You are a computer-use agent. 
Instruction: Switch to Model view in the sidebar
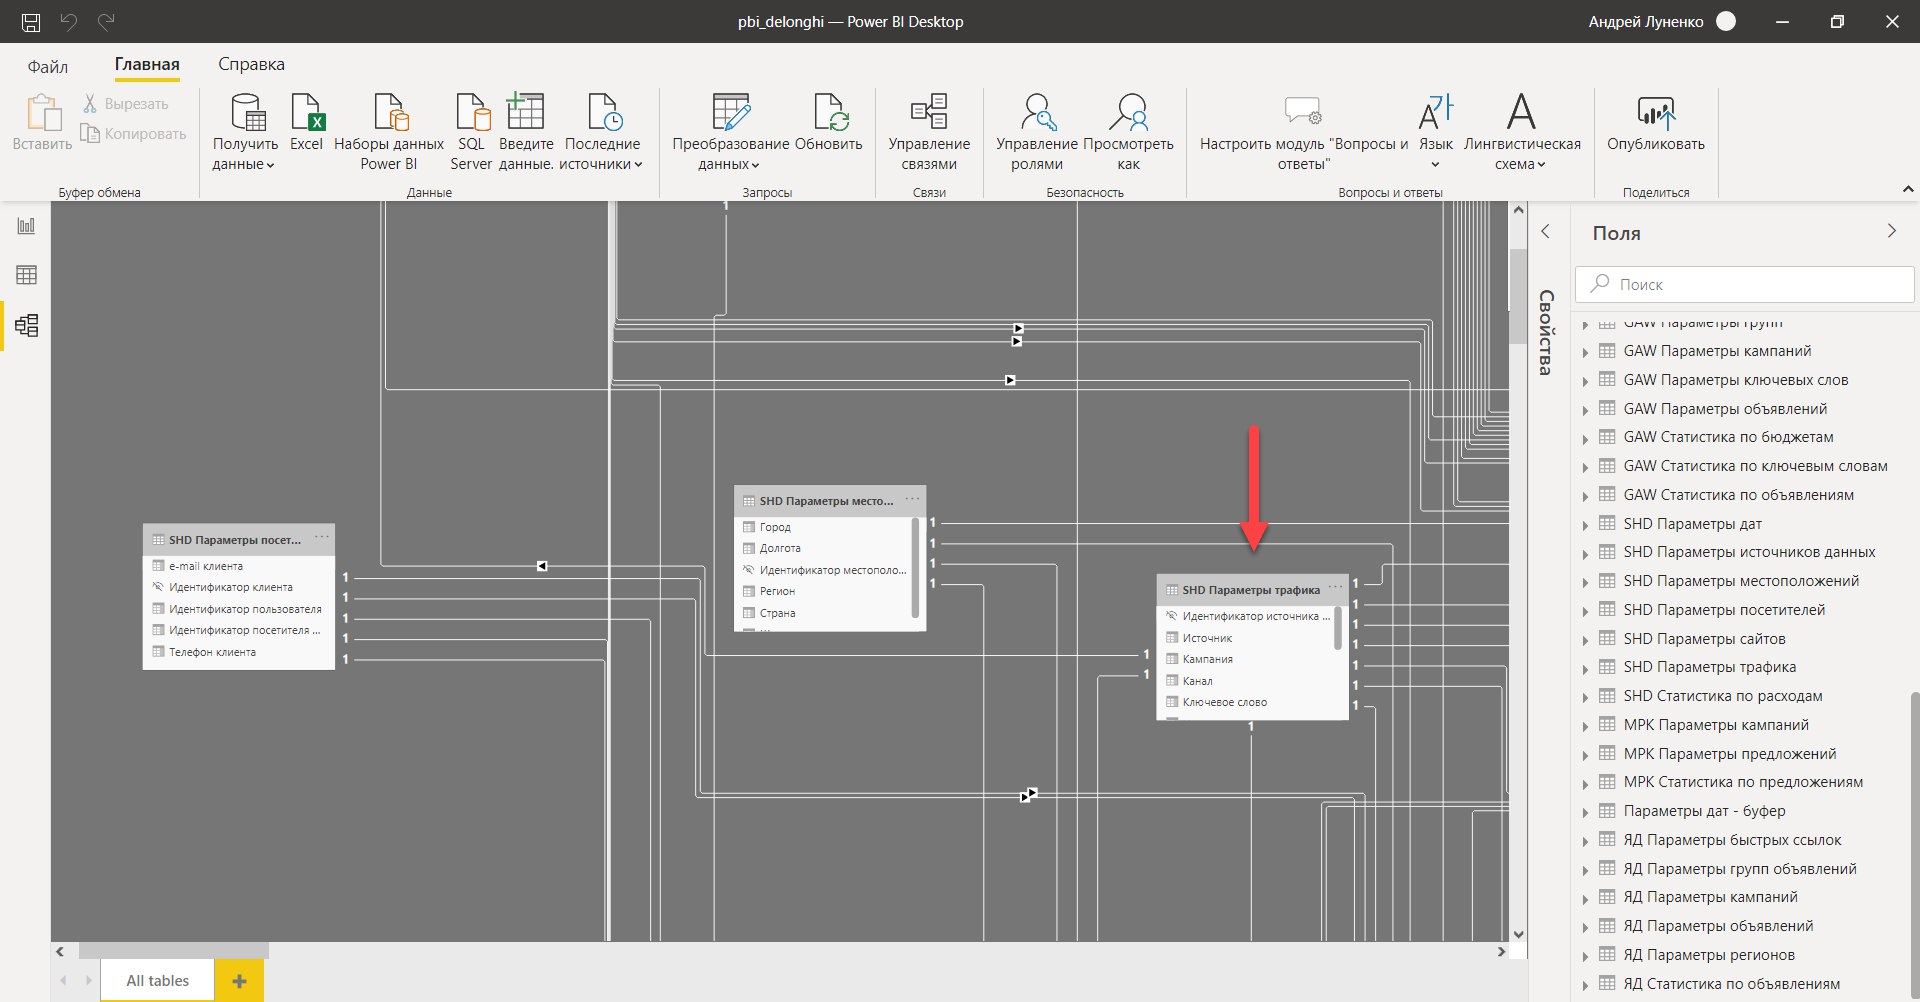pyautogui.click(x=27, y=325)
